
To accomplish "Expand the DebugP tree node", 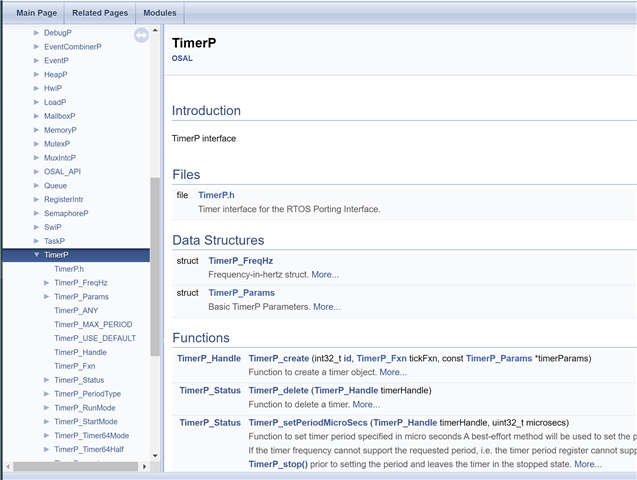I will tap(36, 32).
